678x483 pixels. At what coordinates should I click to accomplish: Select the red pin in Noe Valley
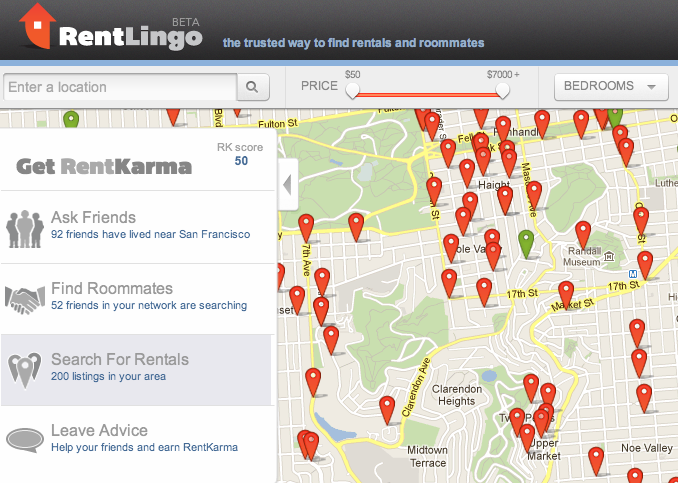tap(596, 460)
